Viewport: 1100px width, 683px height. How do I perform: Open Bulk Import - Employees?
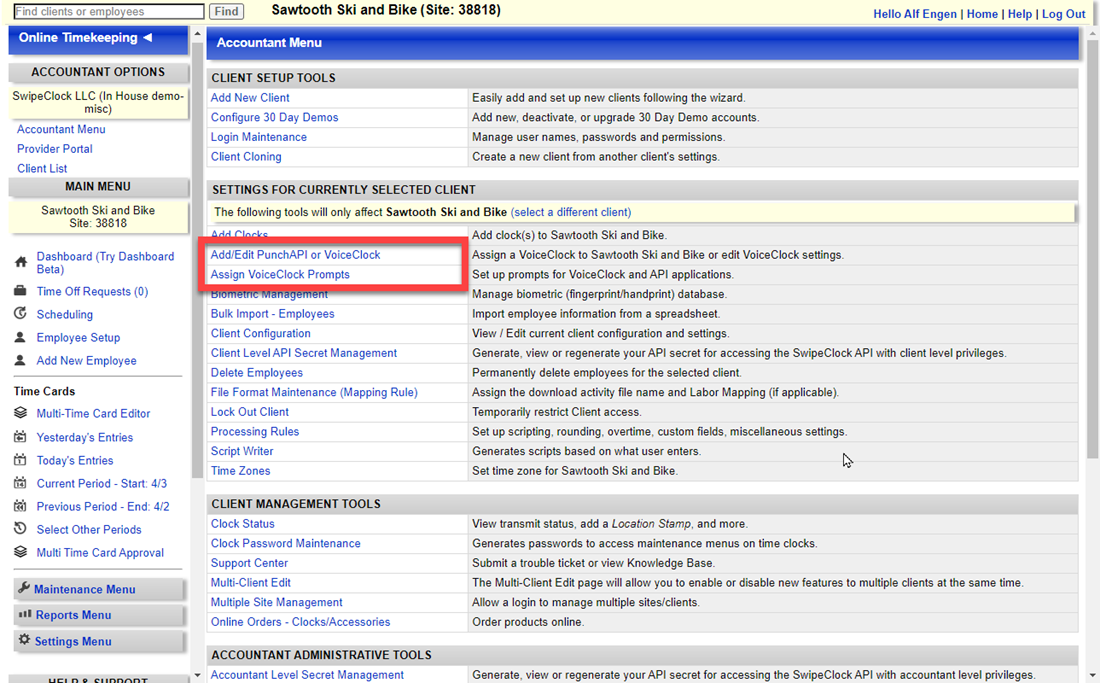(272, 313)
